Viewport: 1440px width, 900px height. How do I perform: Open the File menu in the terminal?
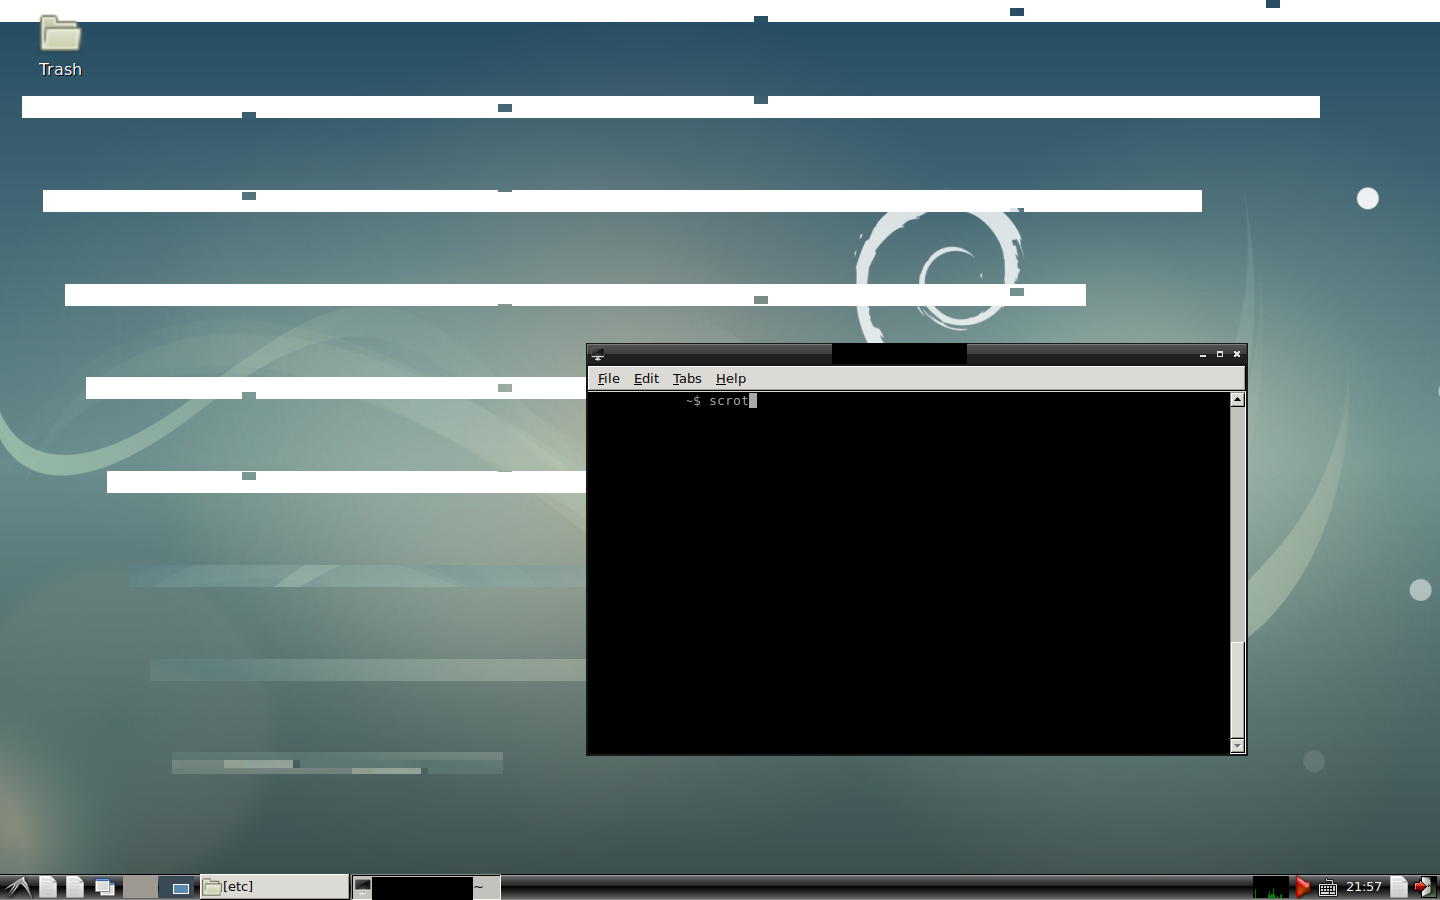[x=609, y=379]
